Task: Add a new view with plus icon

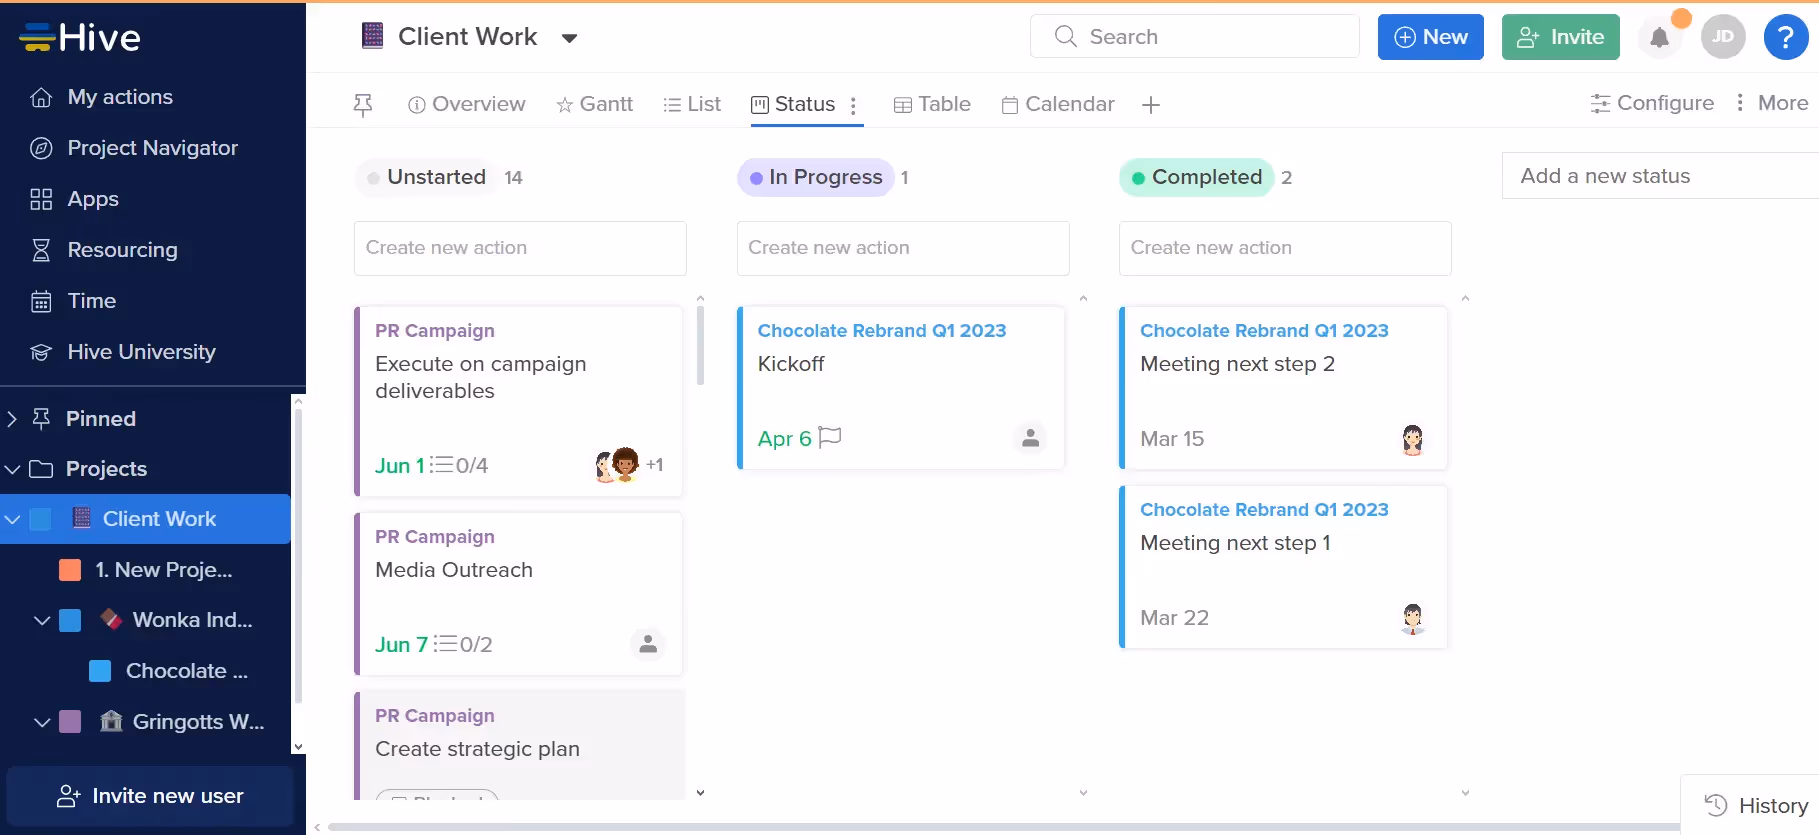Action: click(x=1151, y=104)
